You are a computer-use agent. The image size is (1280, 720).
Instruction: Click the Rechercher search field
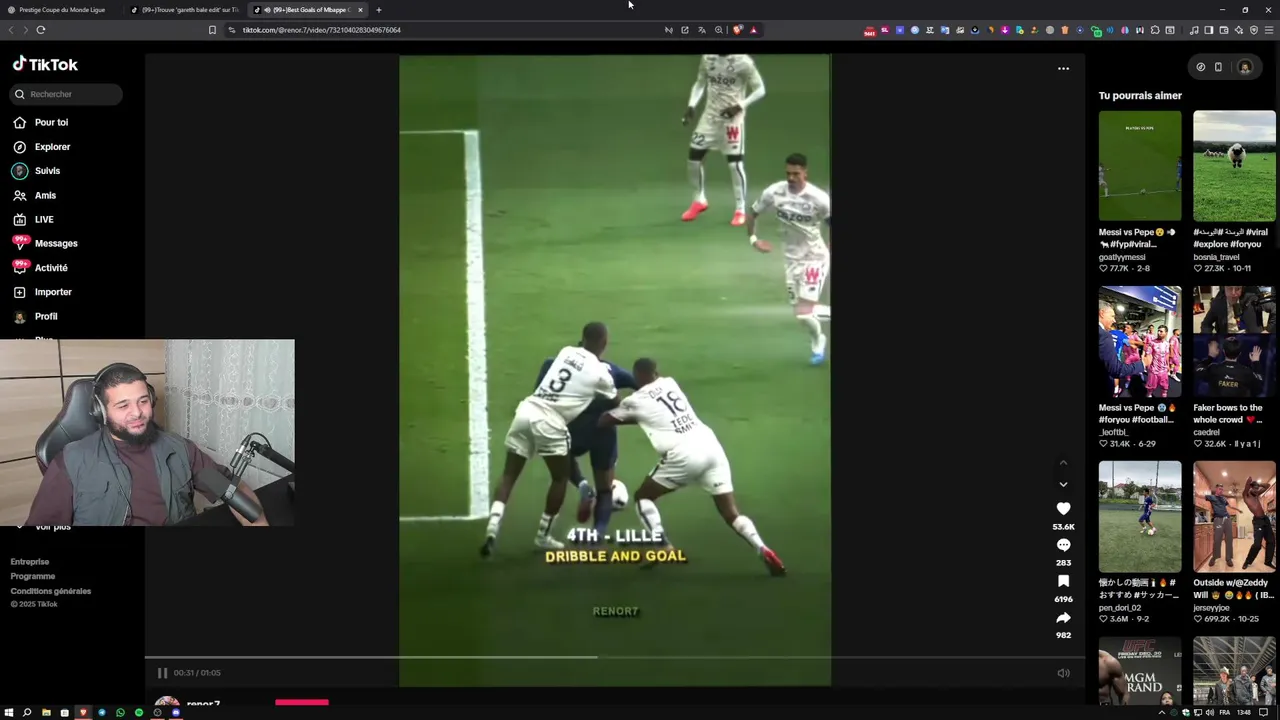67,94
